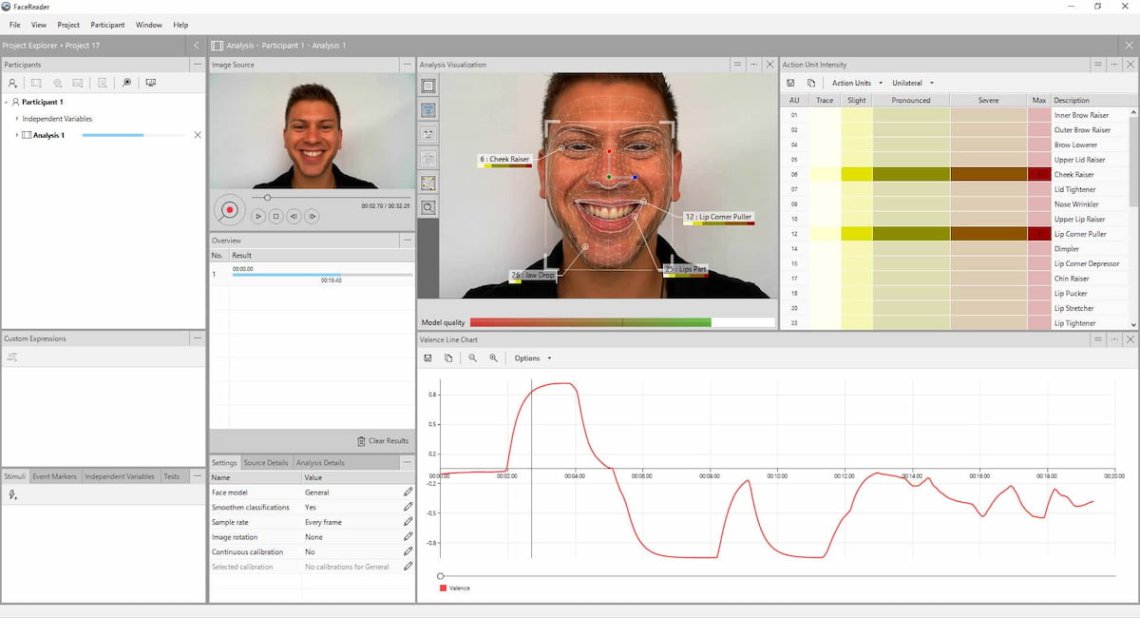Click the add stimulus icon
This screenshot has height=618, width=1140.
[13, 494]
